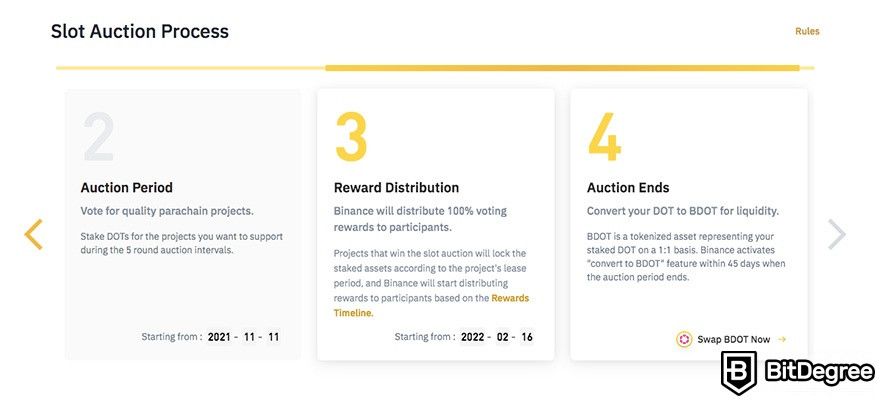
Task: Click the left carousel arrow
Action: 34,234
